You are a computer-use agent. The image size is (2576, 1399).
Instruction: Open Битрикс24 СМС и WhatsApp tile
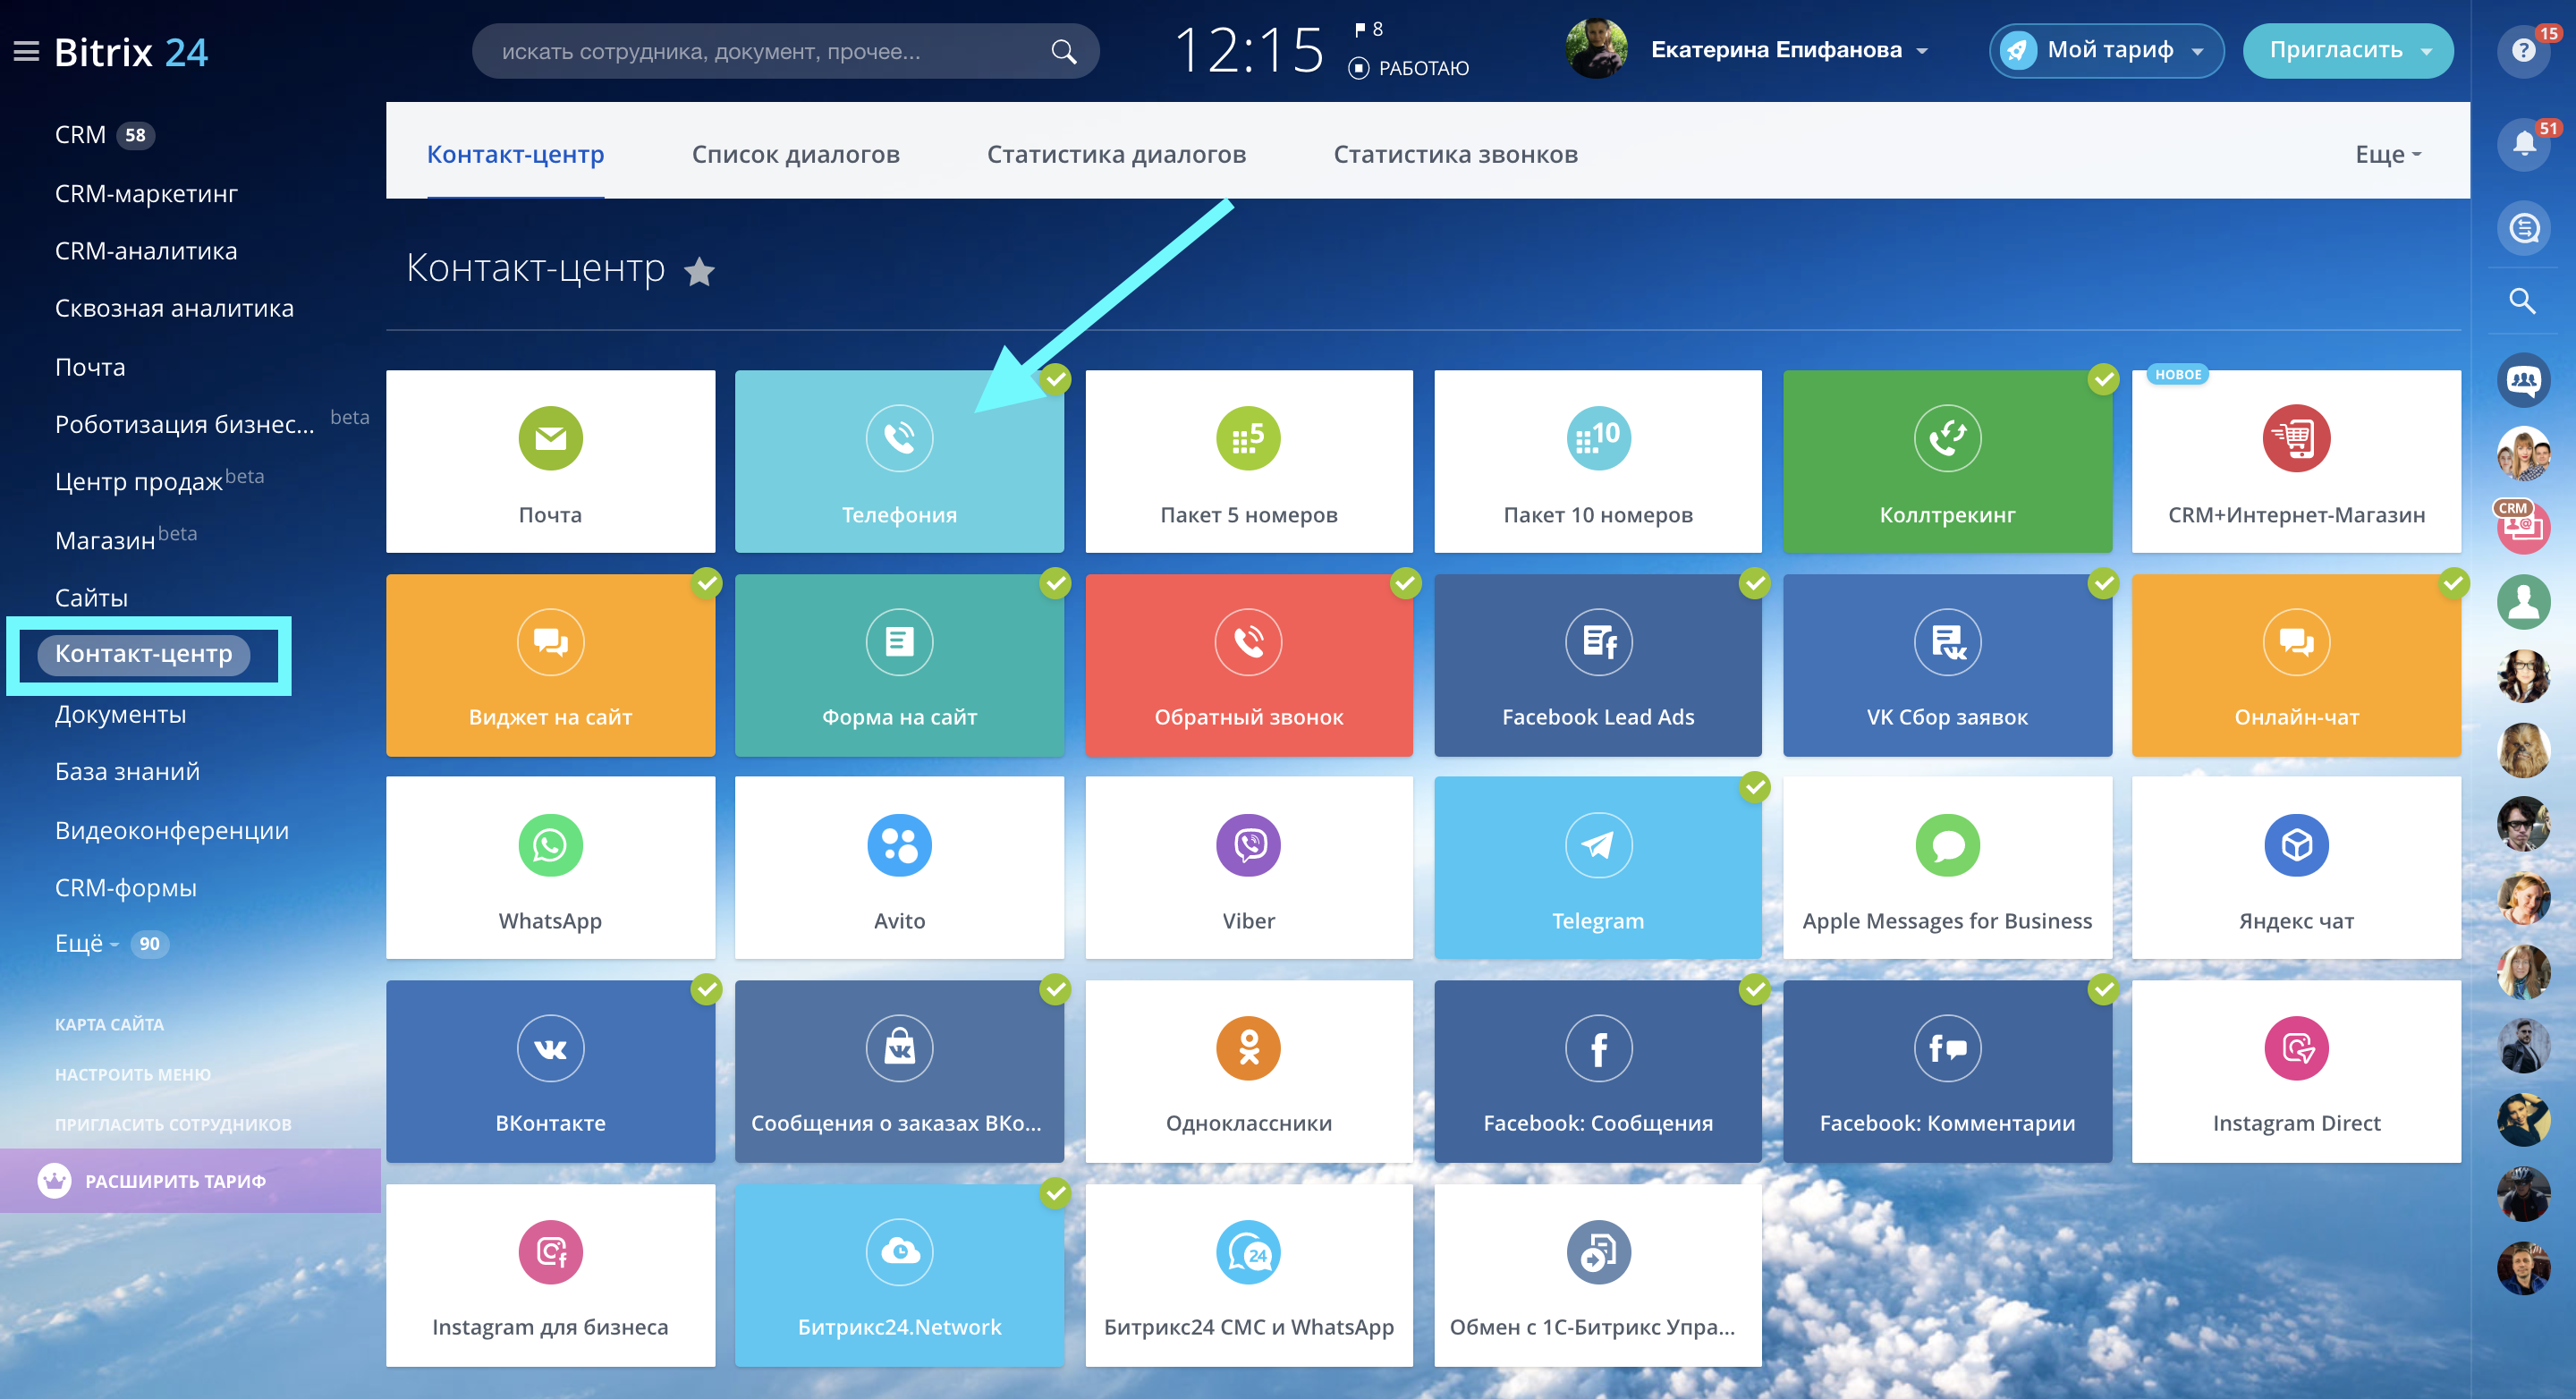tap(1248, 1275)
